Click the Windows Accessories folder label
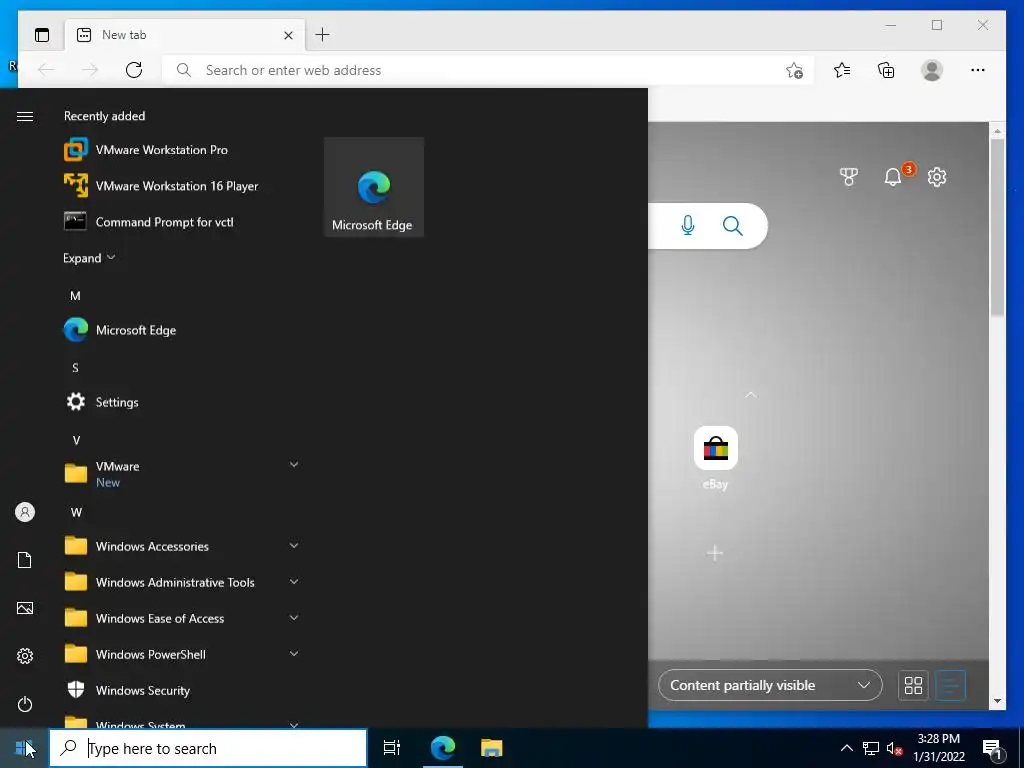The width and height of the screenshot is (1024, 768). [152, 547]
